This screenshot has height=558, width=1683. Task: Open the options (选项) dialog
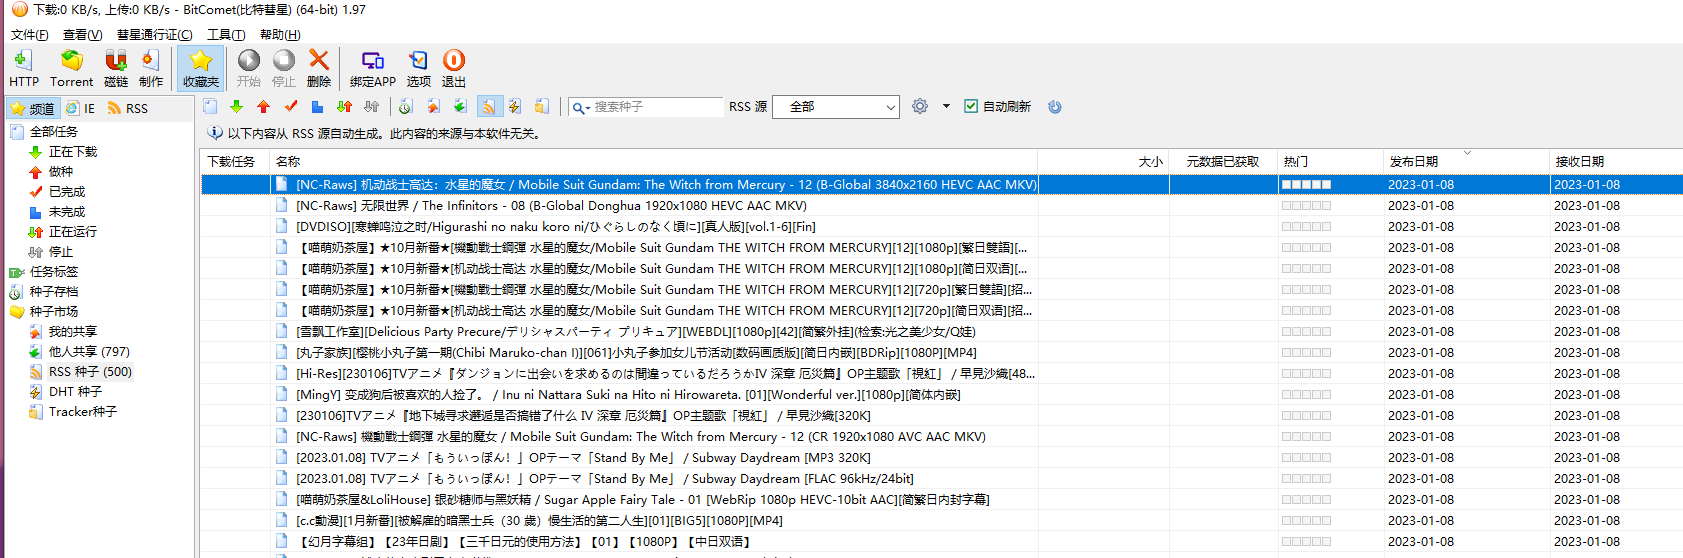coord(419,68)
